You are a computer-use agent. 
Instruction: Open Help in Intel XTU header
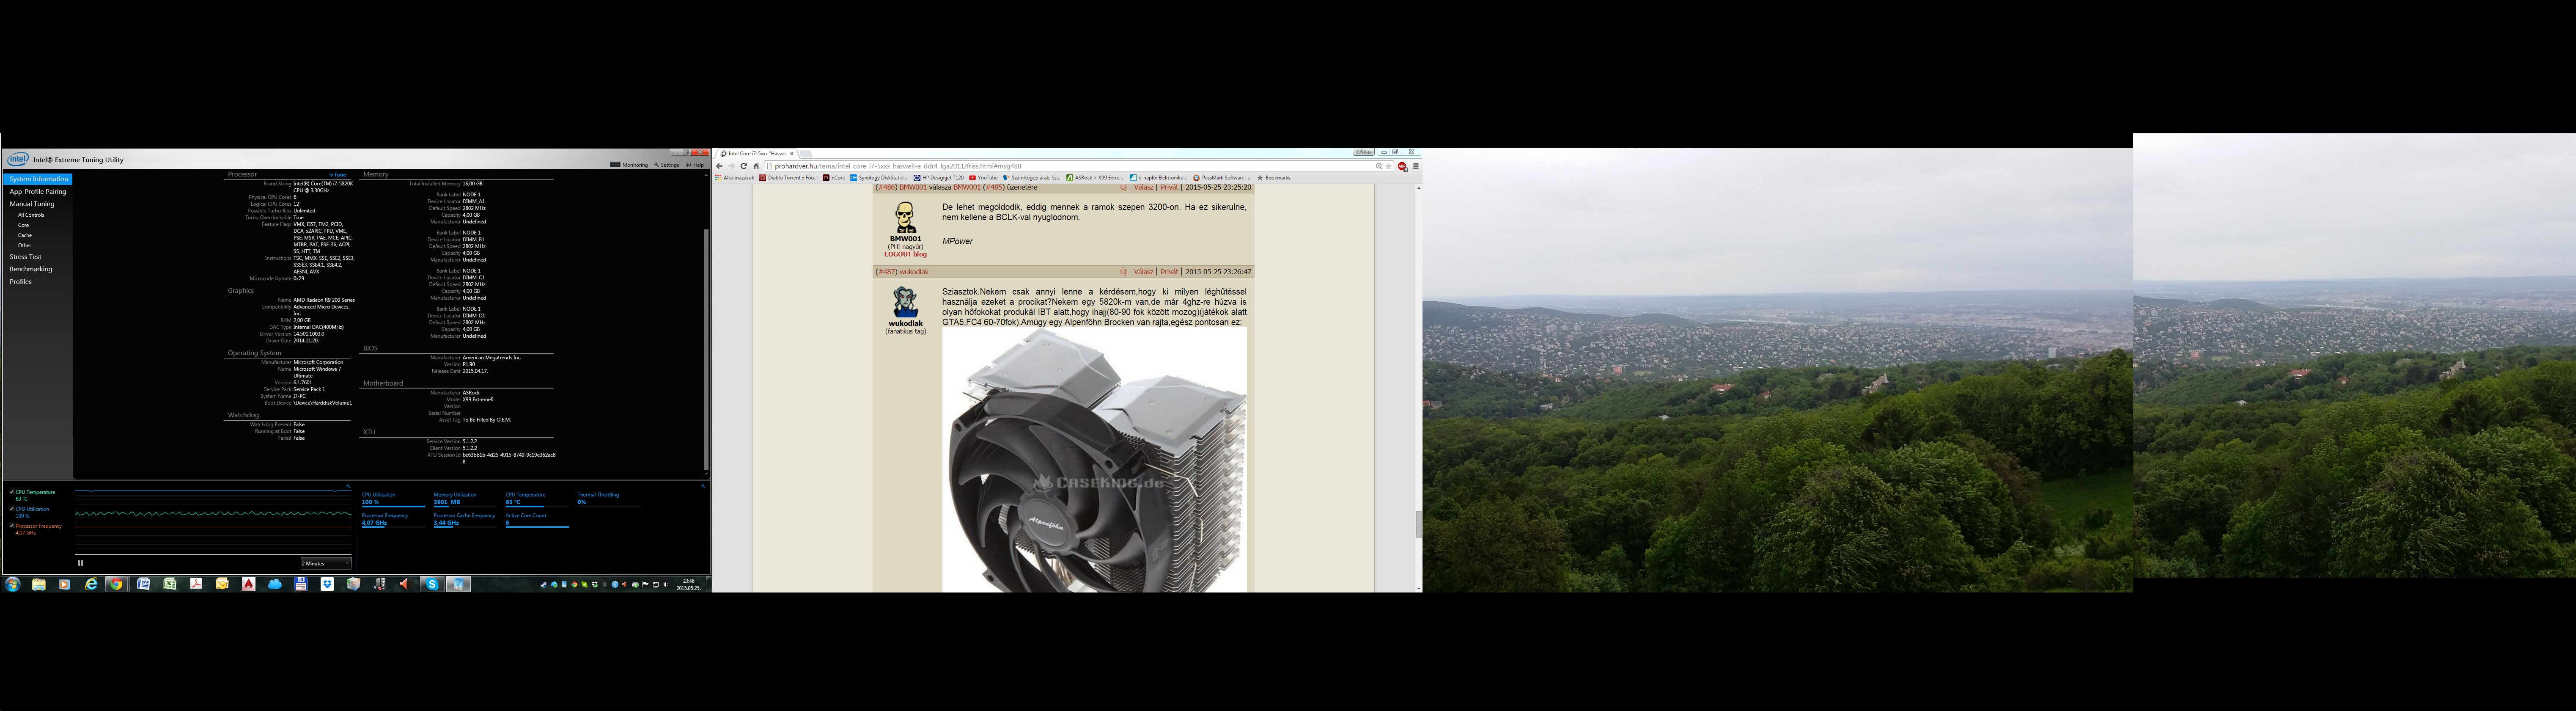click(695, 165)
